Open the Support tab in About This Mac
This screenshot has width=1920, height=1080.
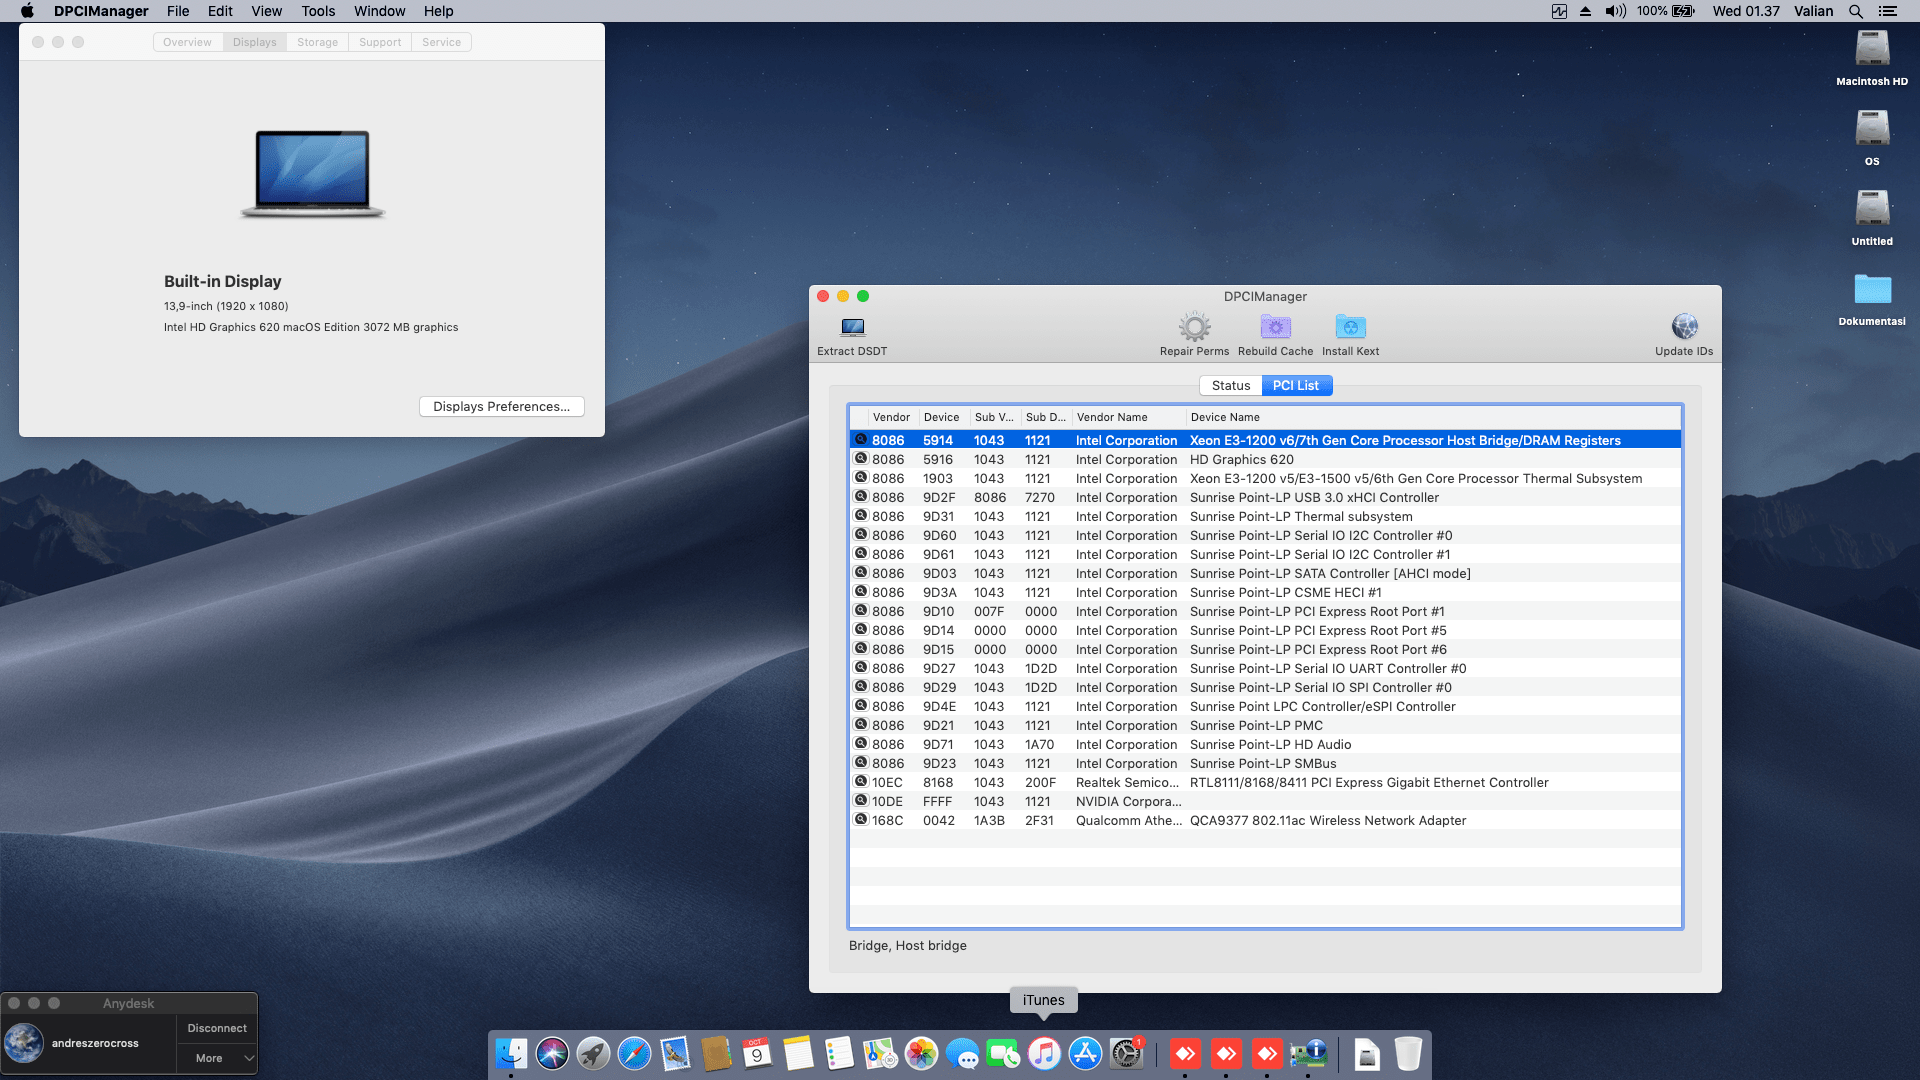tap(380, 42)
